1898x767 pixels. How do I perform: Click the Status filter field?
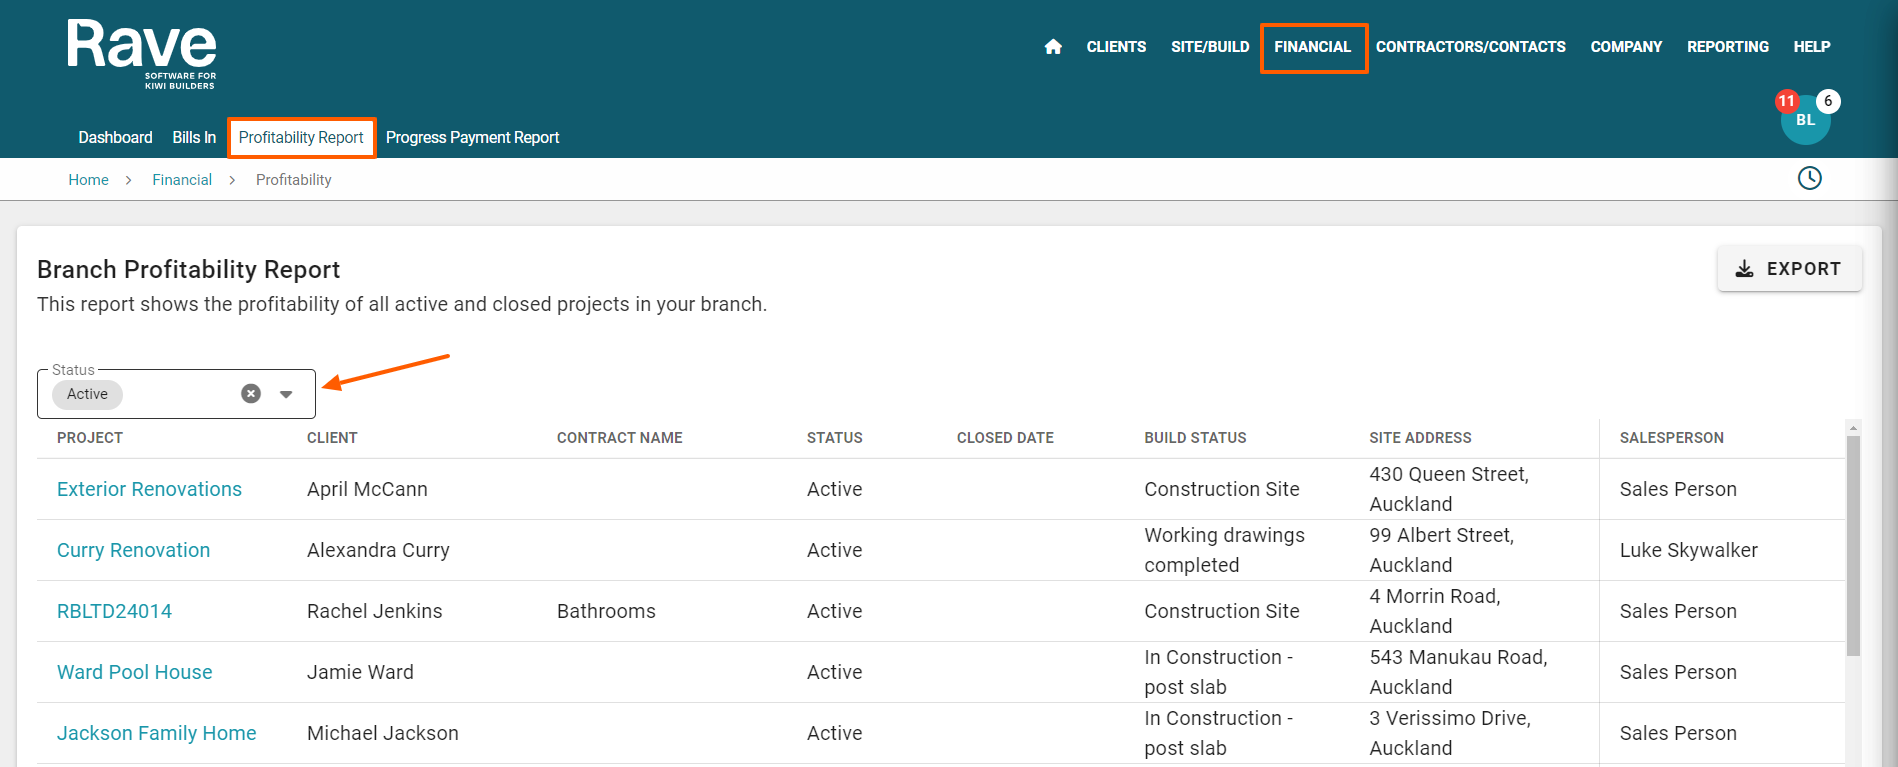tap(176, 394)
